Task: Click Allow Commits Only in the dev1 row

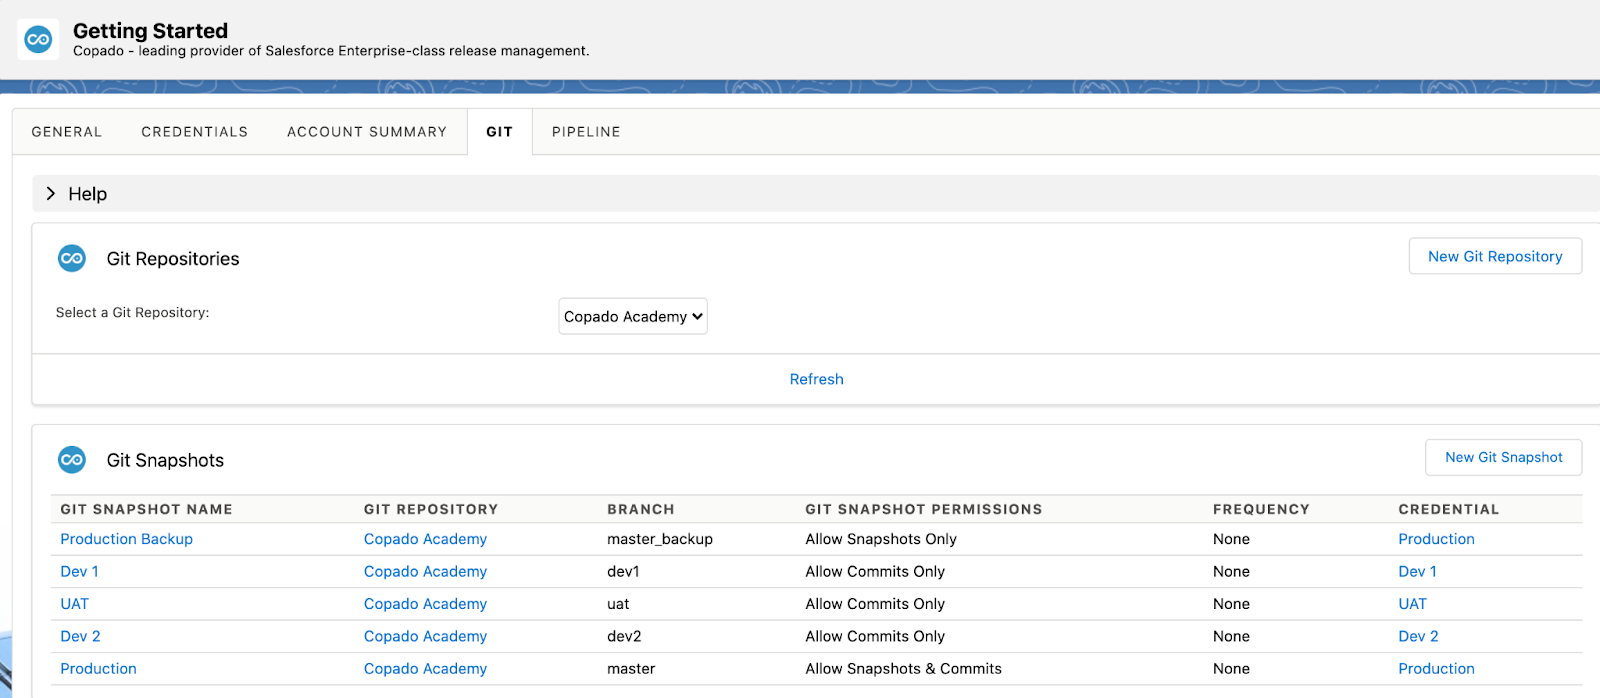Action: point(875,572)
